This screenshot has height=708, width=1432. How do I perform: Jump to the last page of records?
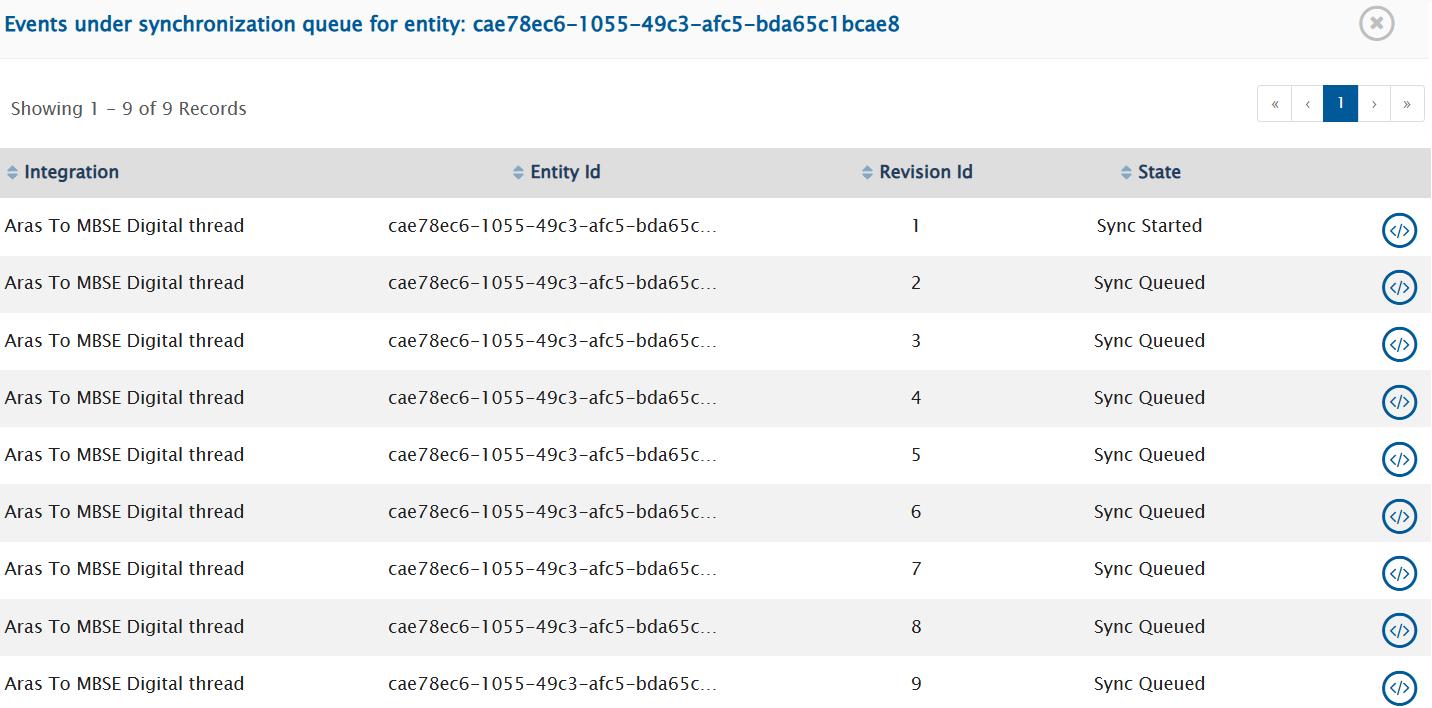(x=1407, y=103)
